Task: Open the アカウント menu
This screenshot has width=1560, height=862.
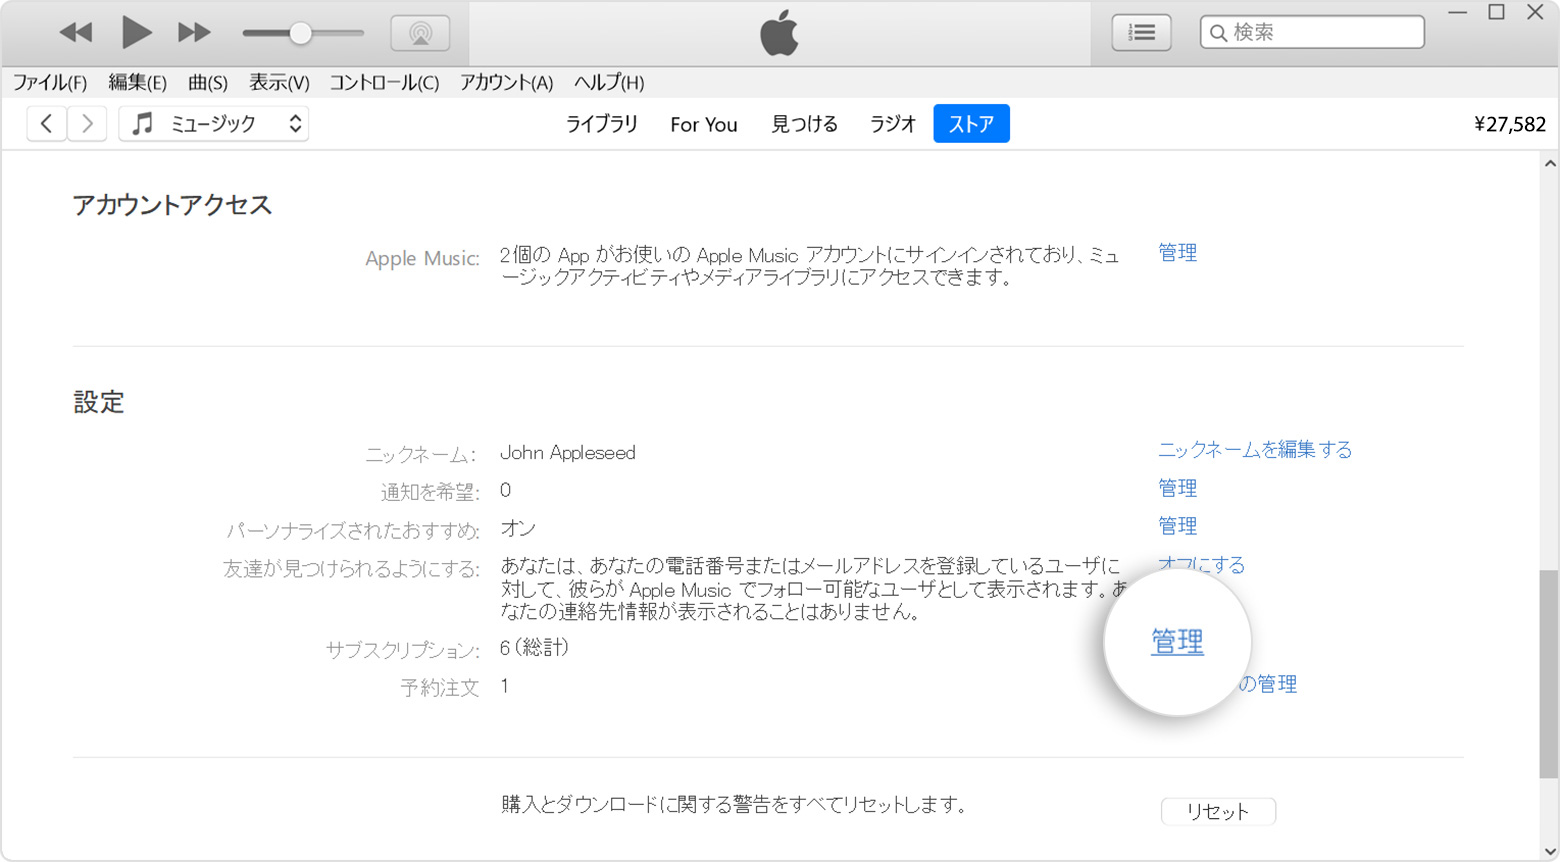Action: tap(506, 83)
